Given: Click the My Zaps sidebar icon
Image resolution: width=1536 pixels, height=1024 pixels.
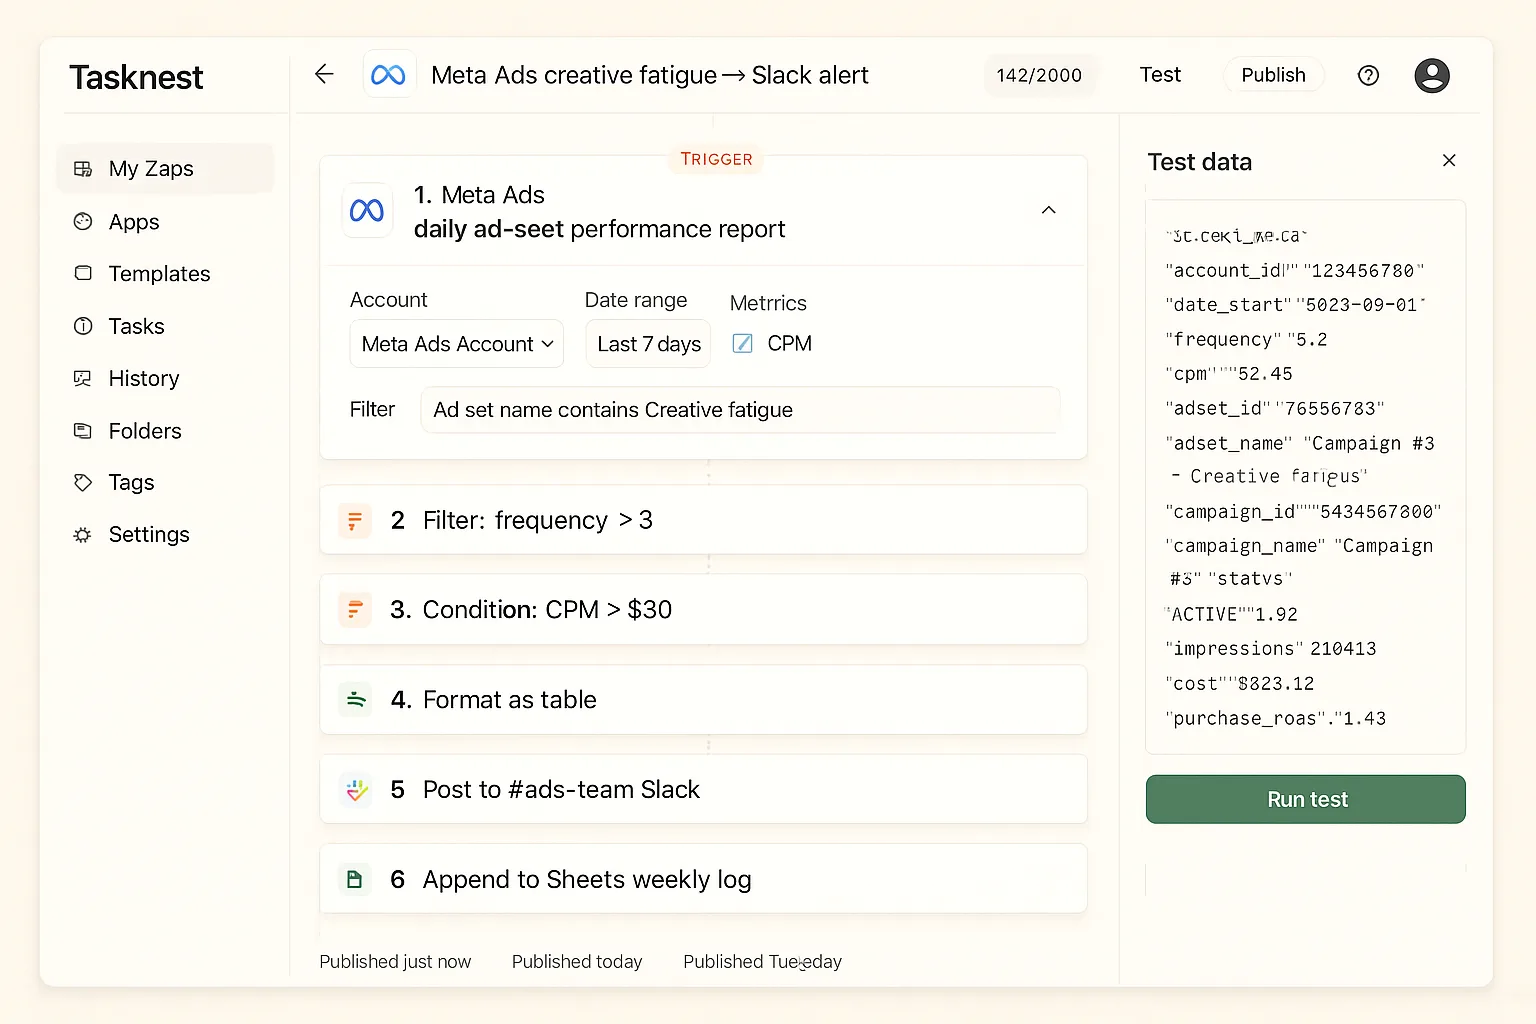Looking at the screenshot, I should click(83, 169).
